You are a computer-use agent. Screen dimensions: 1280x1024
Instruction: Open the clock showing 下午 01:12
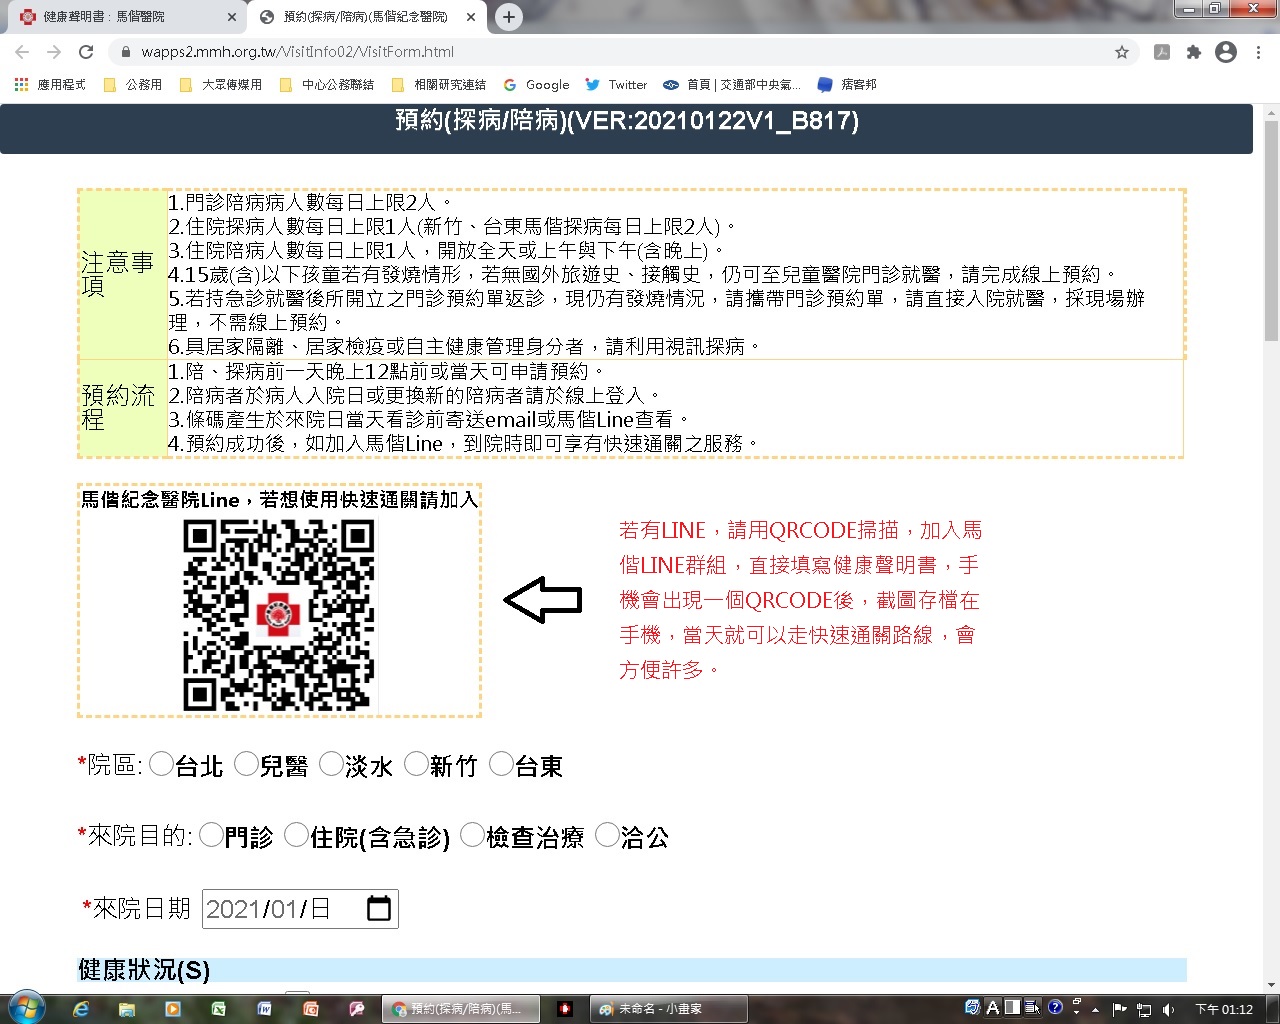tap(1224, 1009)
